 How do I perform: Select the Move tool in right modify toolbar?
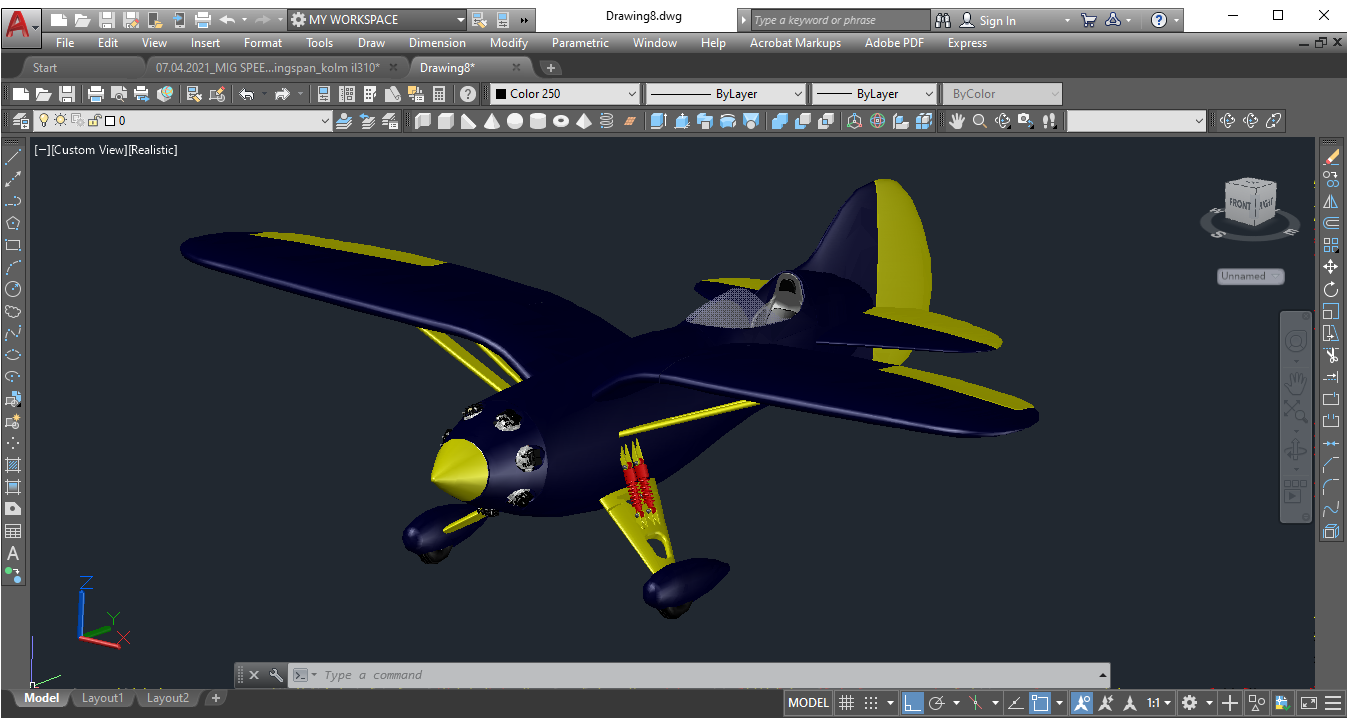pos(1330,267)
